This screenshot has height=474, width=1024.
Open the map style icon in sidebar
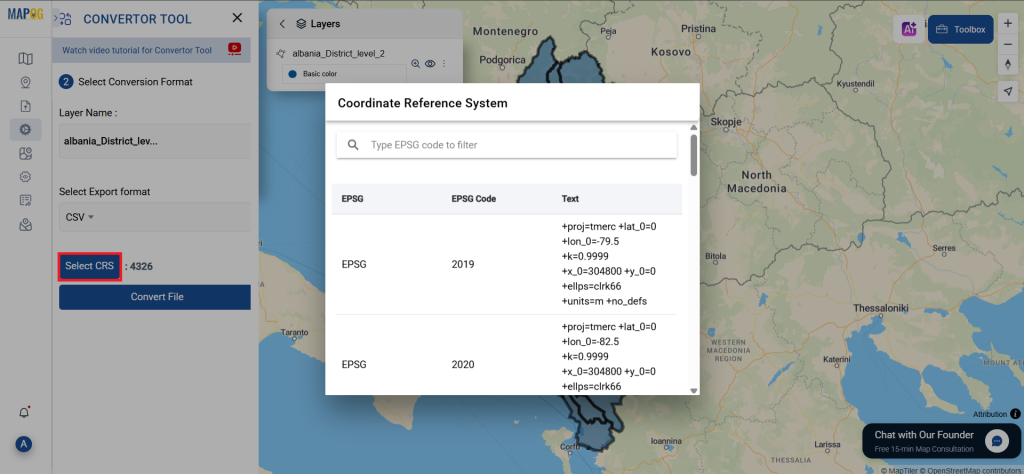tap(25, 153)
